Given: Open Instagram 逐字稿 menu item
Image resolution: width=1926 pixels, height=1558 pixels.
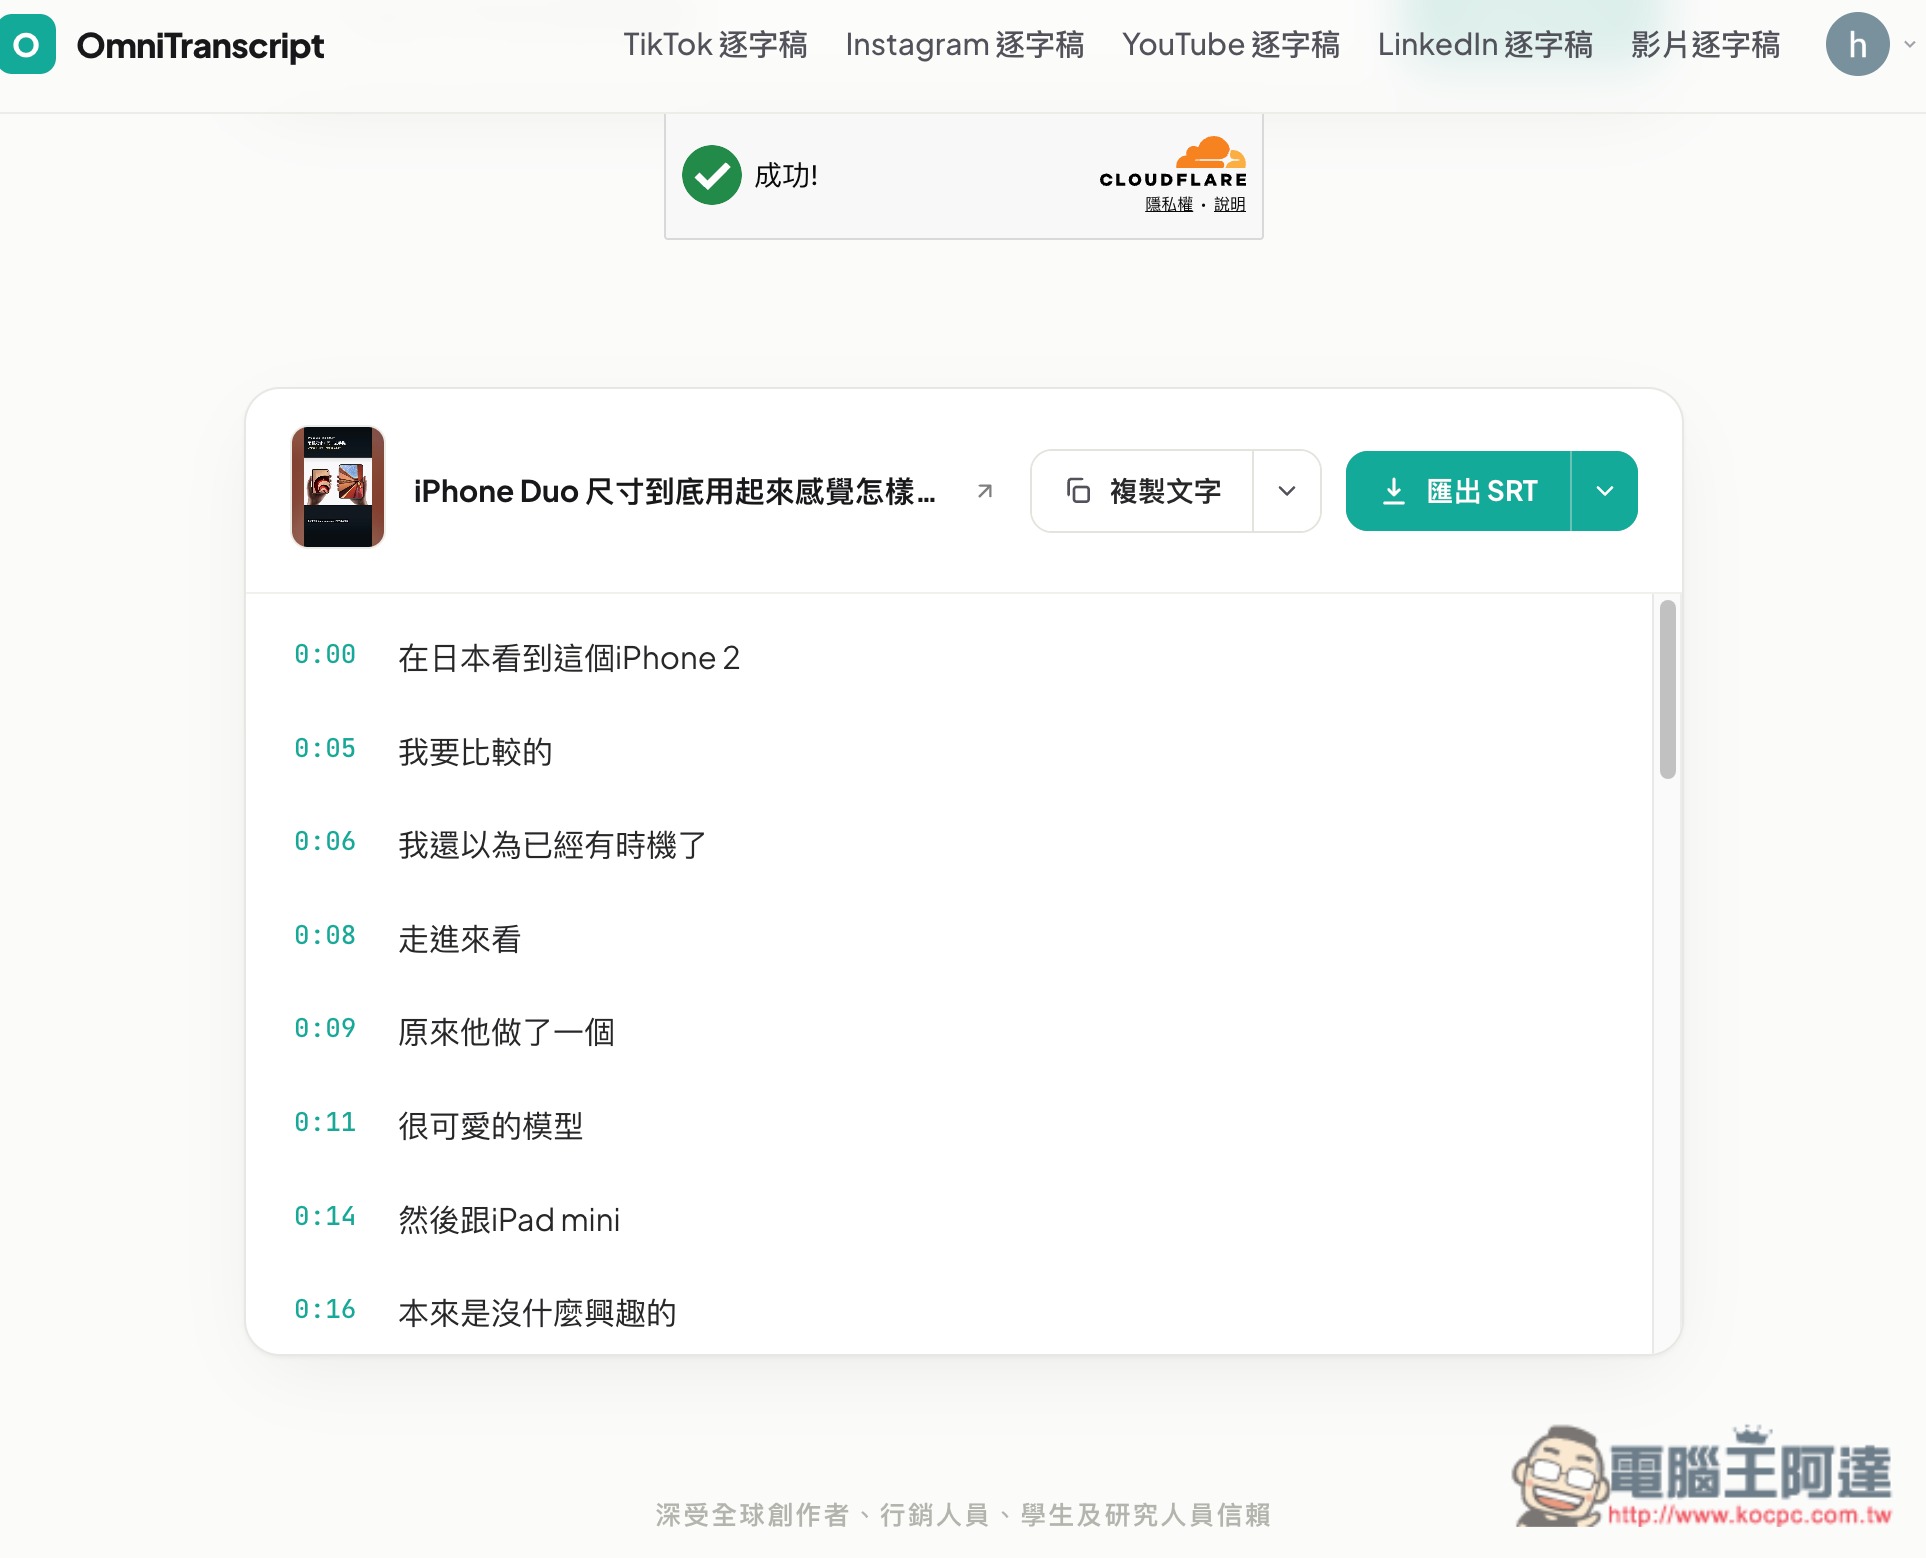Looking at the screenshot, I should [964, 45].
